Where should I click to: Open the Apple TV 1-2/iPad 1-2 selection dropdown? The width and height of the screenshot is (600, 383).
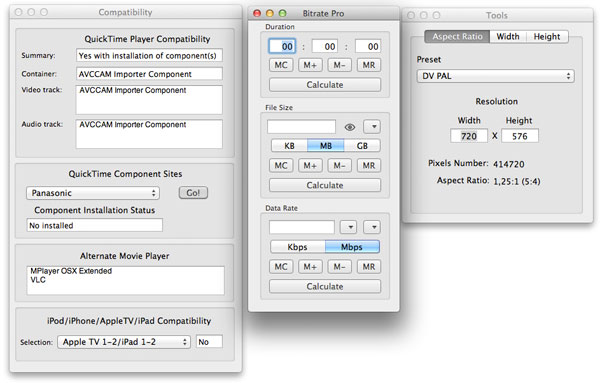click(x=124, y=342)
